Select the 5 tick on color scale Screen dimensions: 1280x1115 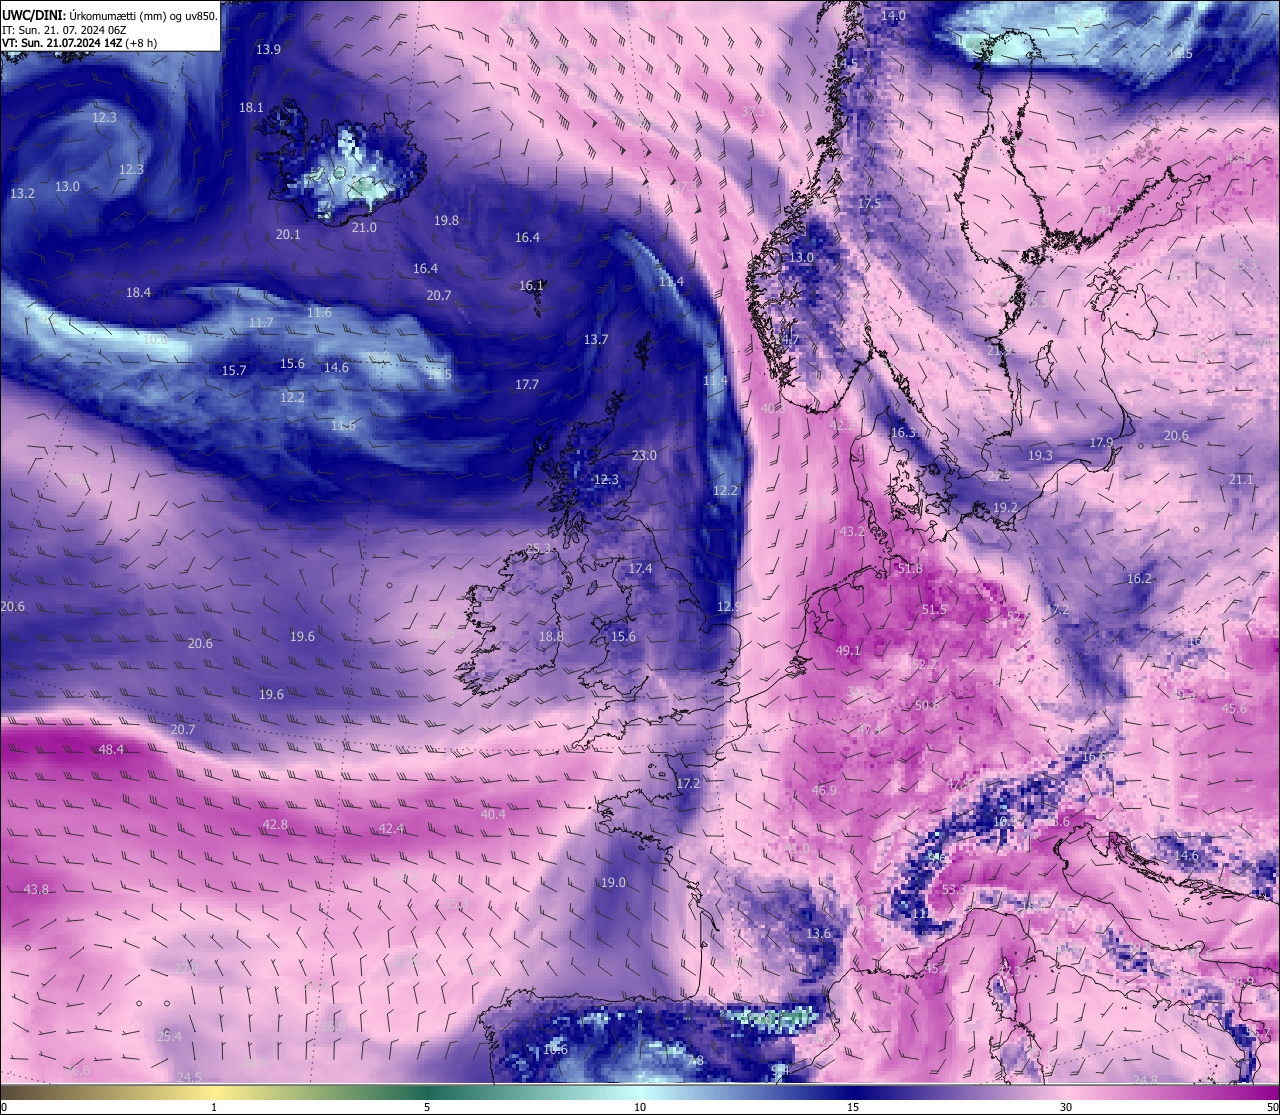click(x=427, y=1107)
